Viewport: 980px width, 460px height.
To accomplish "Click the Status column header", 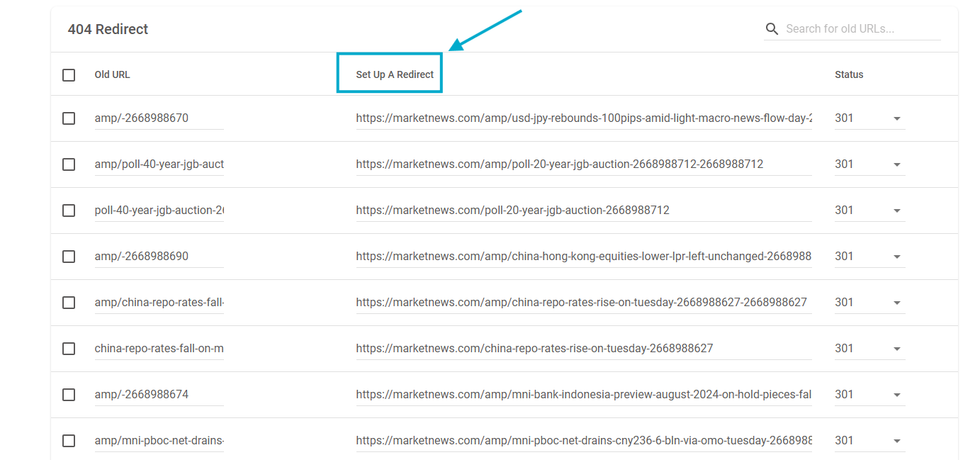I will pyautogui.click(x=848, y=75).
